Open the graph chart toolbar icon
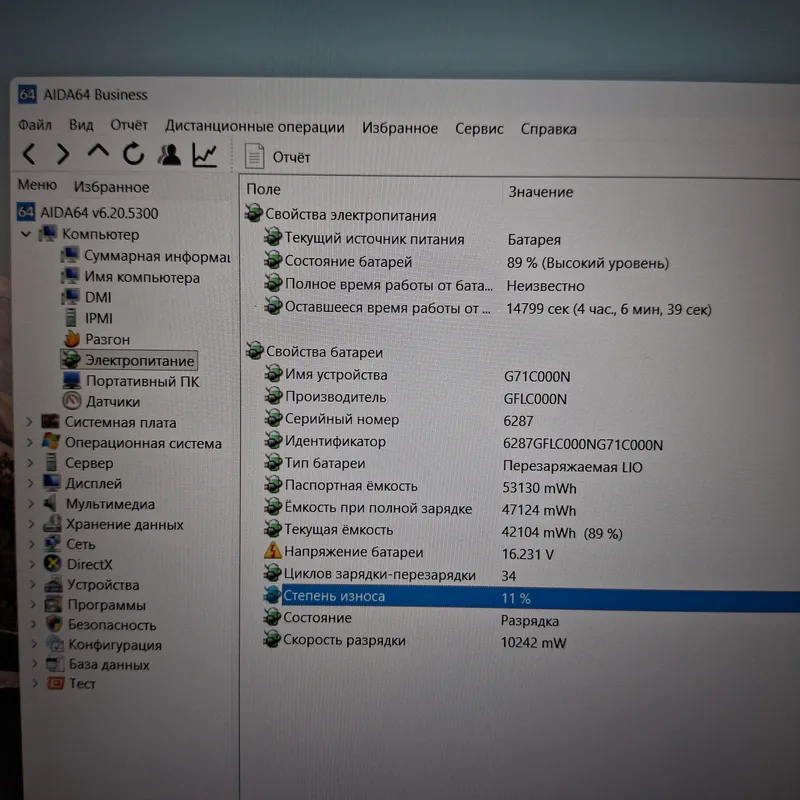The height and width of the screenshot is (800, 800). [x=205, y=155]
